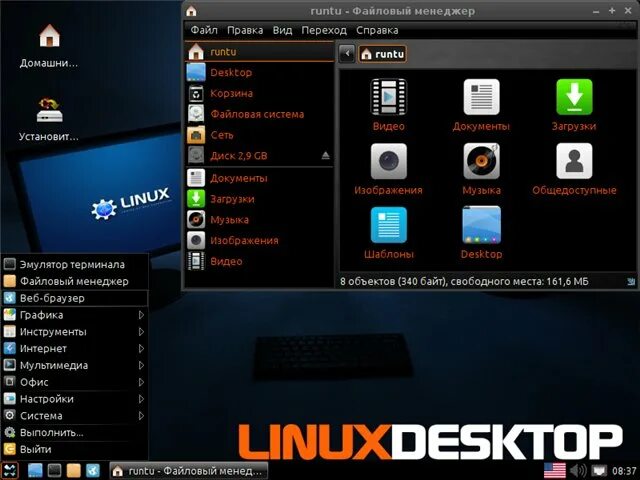The height and width of the screenshot is (480, 640).
Task: Launch web browser from the panel icon
Action: click(93, 471)
